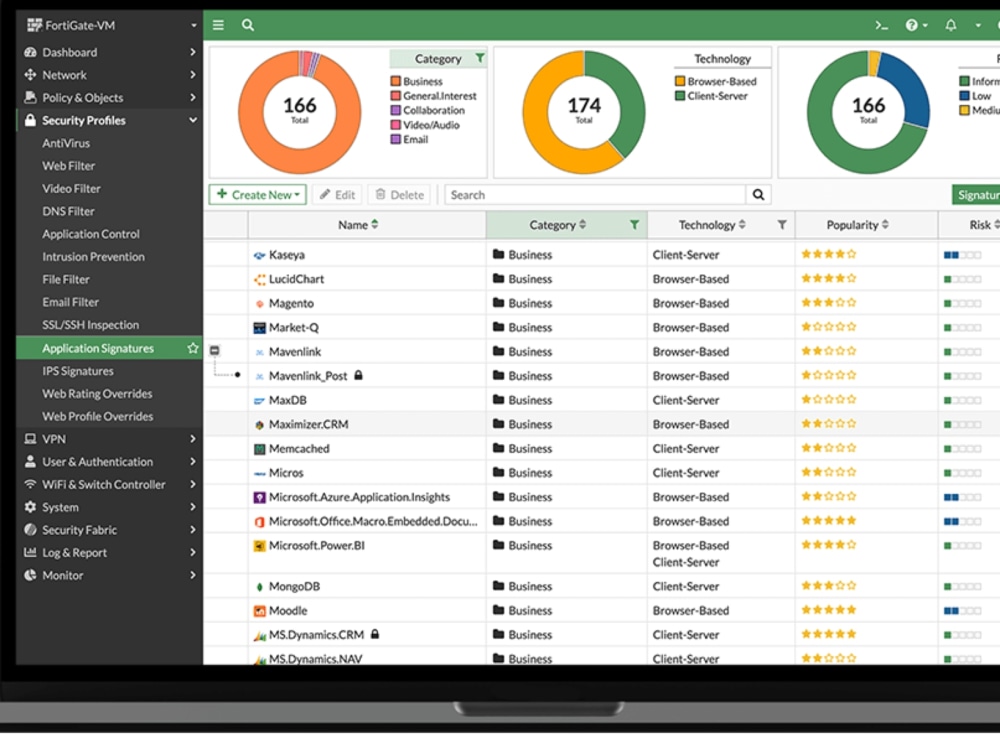The width and height of the screenshot is (1000, 750).
Task: Click the Technology donut chart
Action: 584,112
